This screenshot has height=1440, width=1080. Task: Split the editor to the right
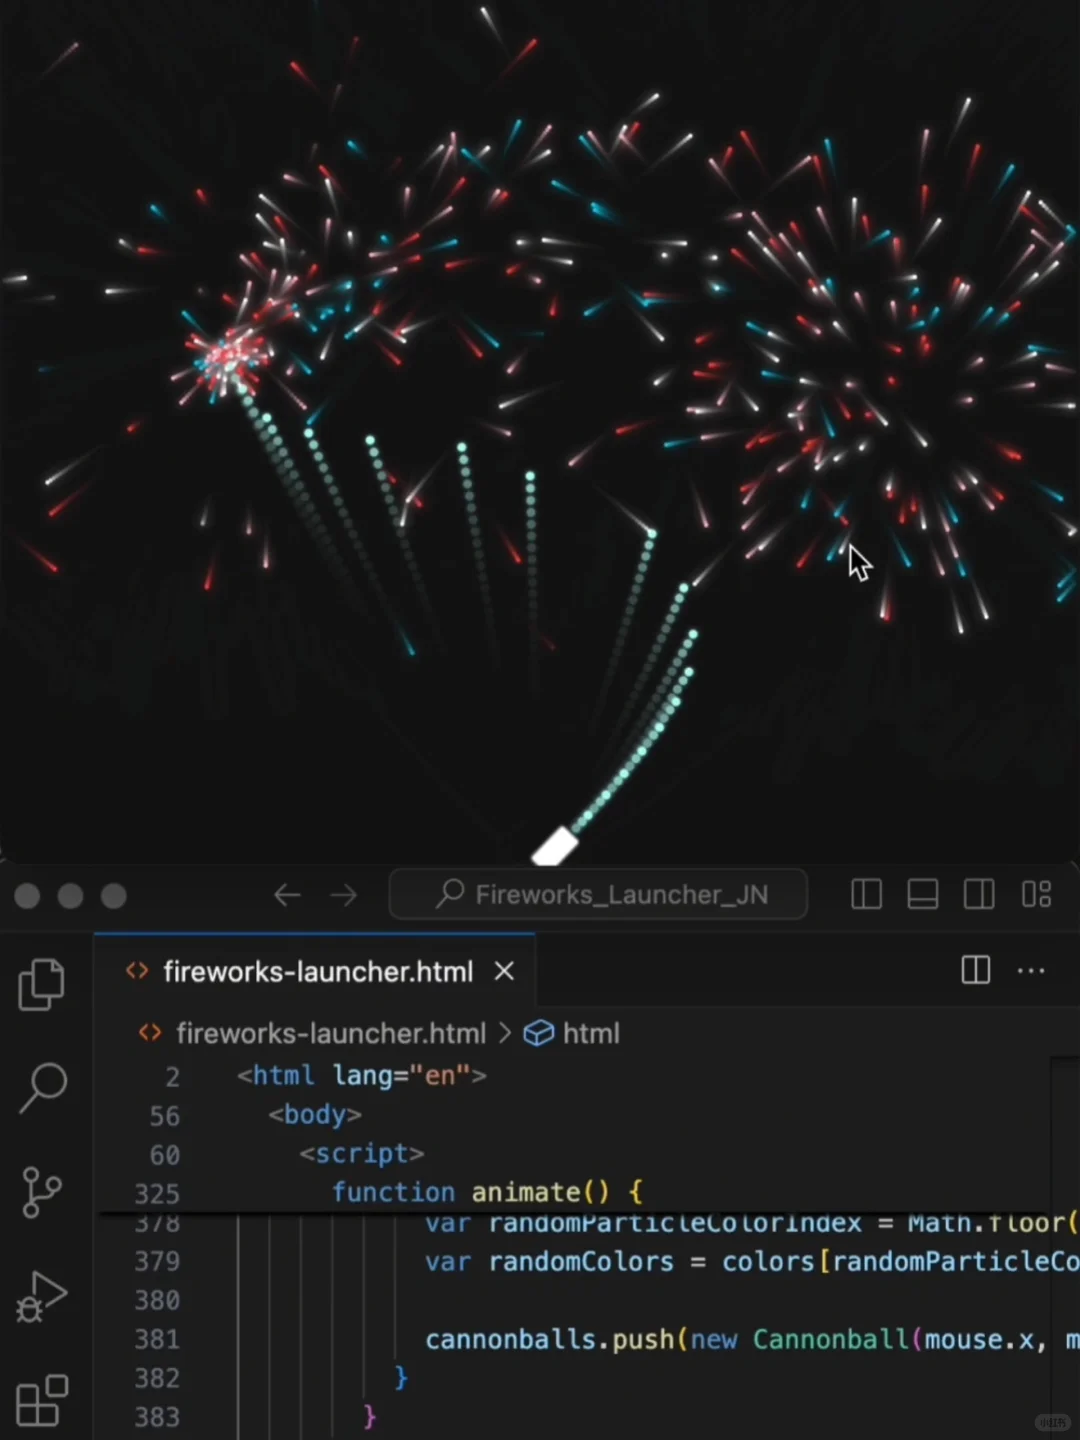coord(975,970)
